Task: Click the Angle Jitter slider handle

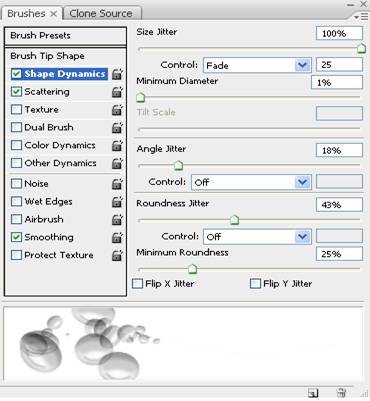Action: (x=179, y=165)
